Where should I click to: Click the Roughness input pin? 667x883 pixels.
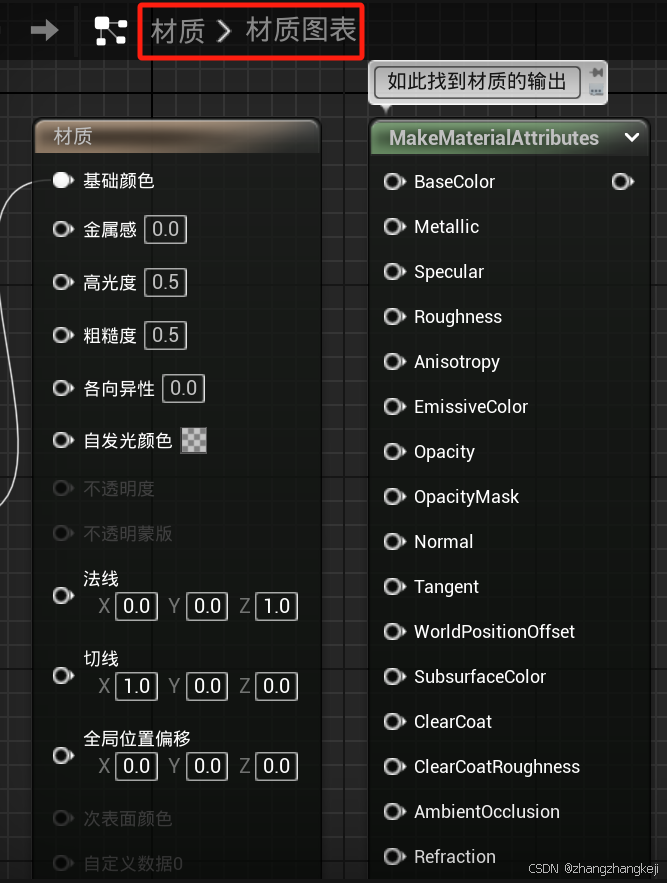394,317
